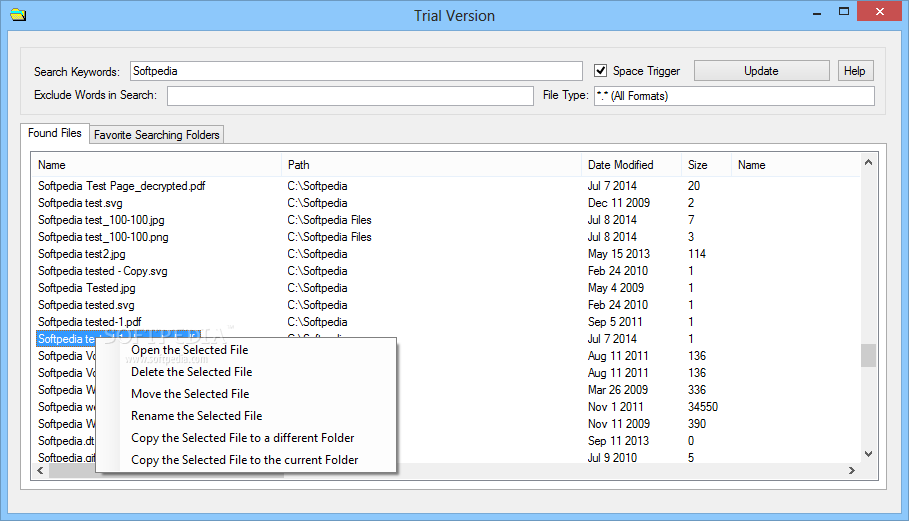Click the vertical scrollbar thumb
Image resolution: width=909 pixels, height=521 pixels.
coord(868,355)
